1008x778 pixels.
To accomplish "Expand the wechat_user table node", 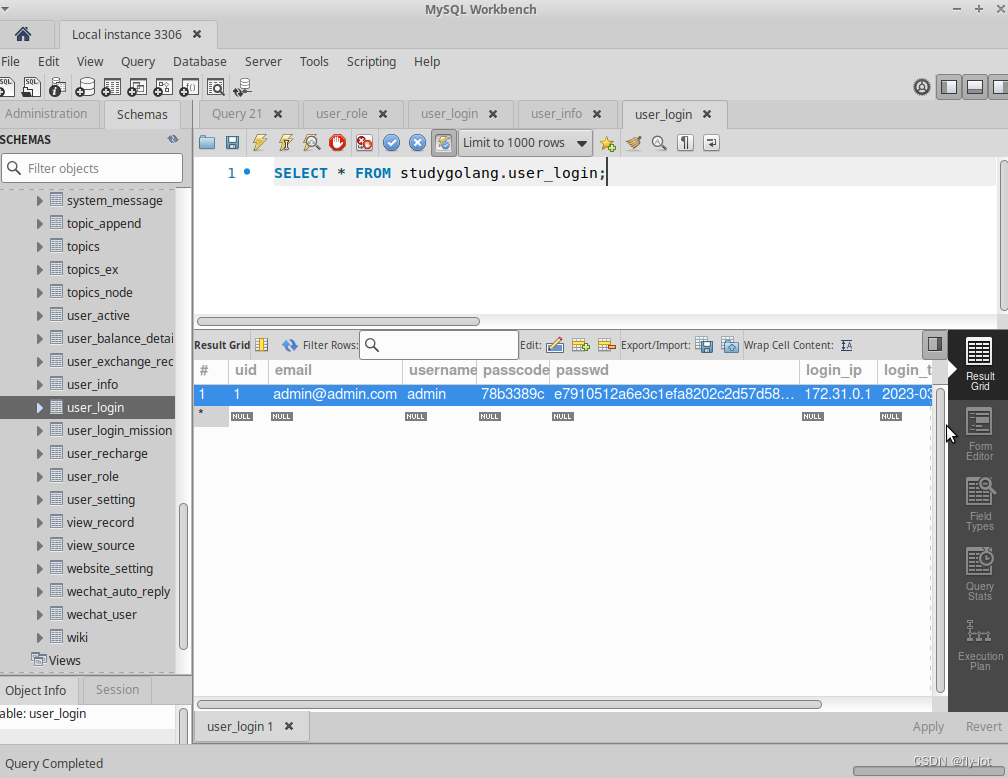I will [39, 615].
